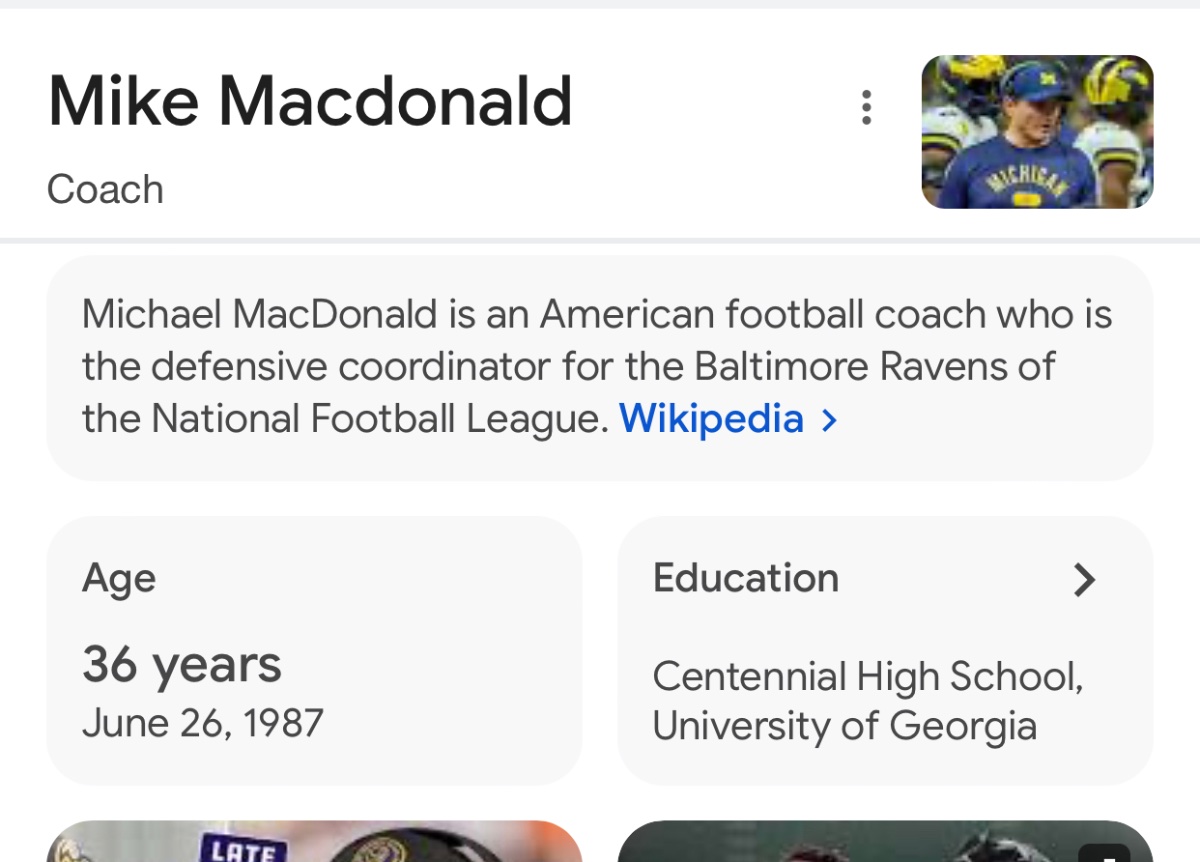Select the Mike Macdonald title heading
Viewport: 1200px width, 862px height.
coord(310,101)
